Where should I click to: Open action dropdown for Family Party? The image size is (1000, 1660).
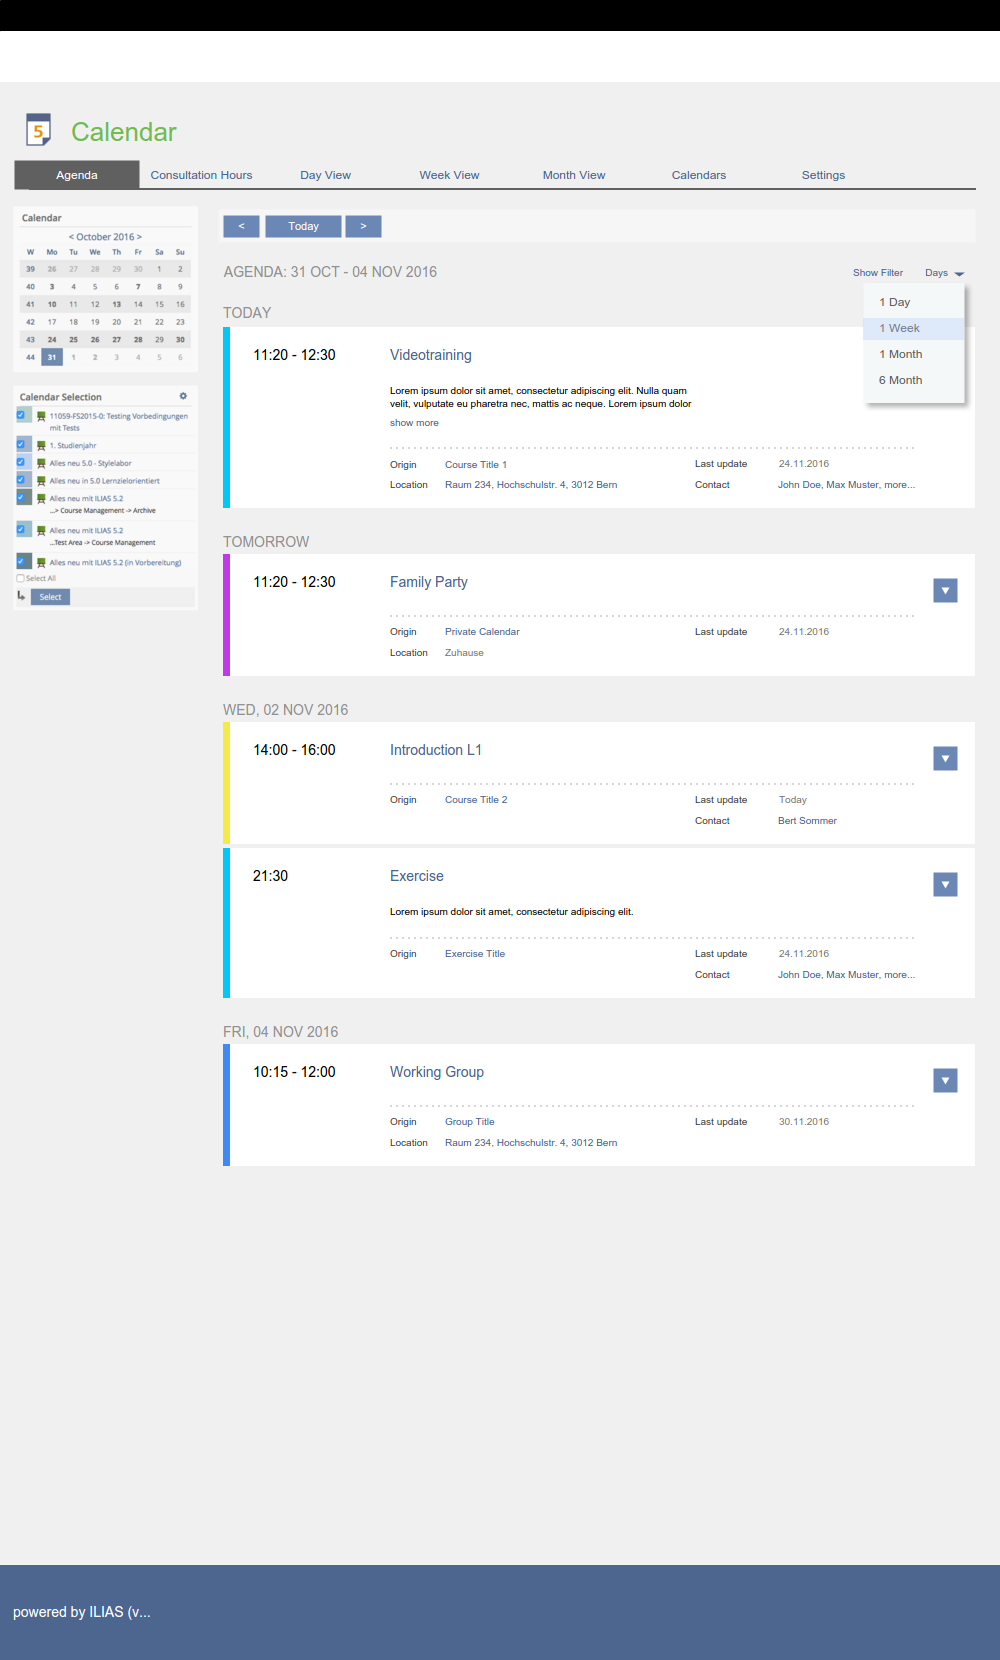click(x=945, y=590)
